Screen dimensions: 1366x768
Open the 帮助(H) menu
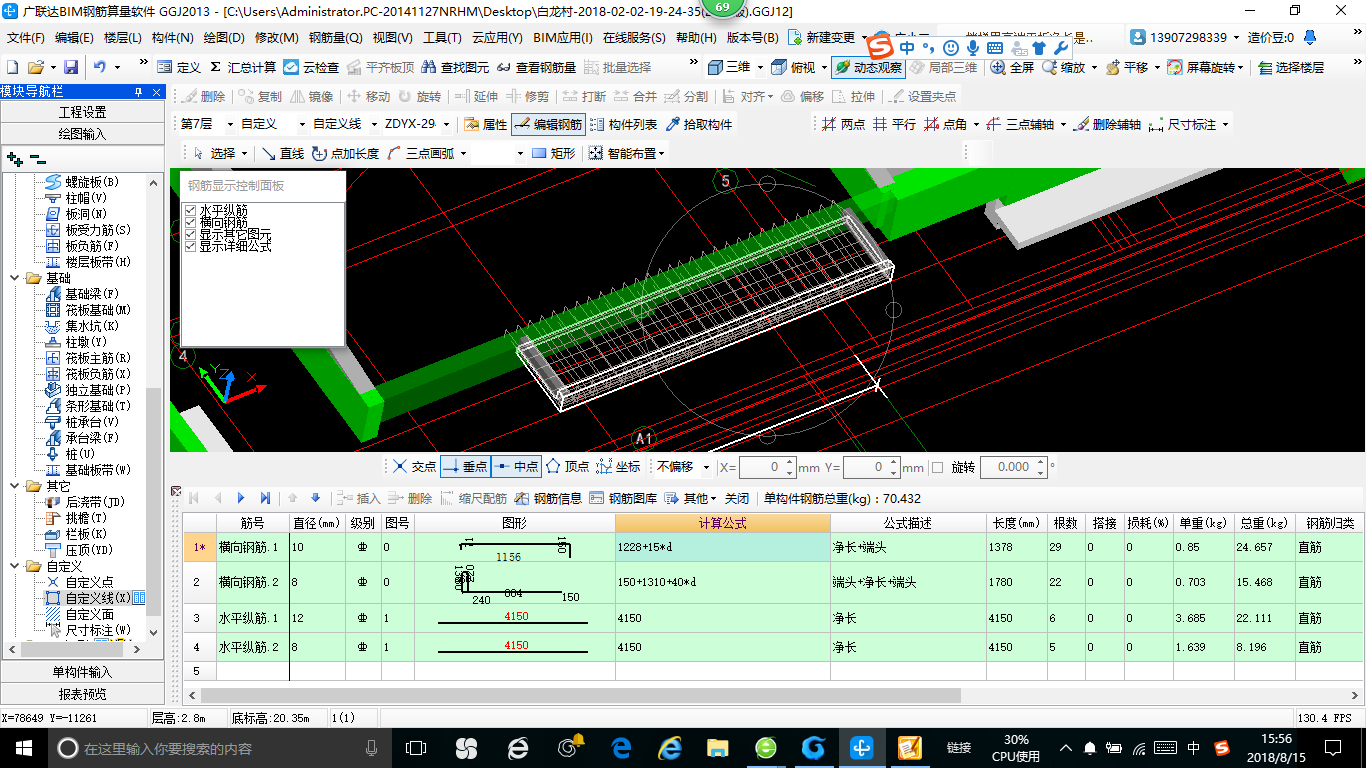[x=696, y=38]
